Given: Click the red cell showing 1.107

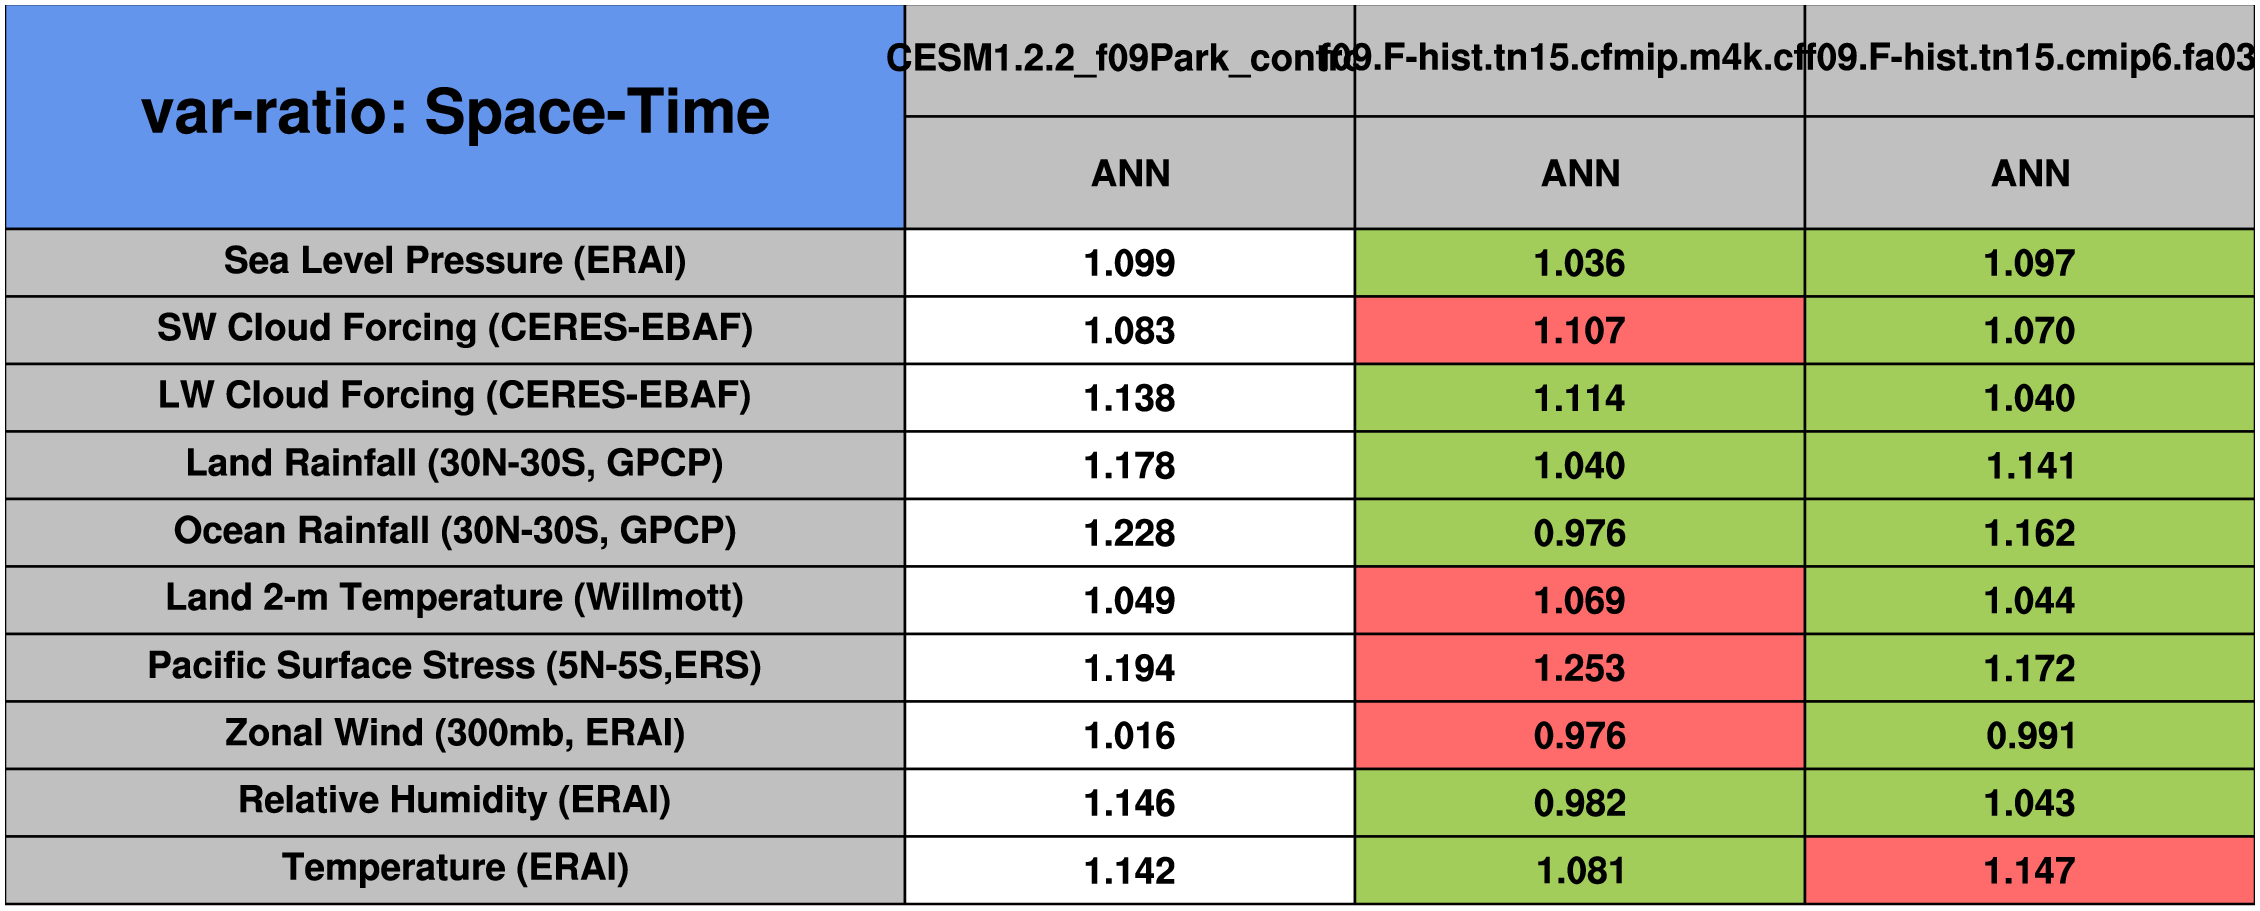Looking at the screenshot, I should click(1580, 330).
